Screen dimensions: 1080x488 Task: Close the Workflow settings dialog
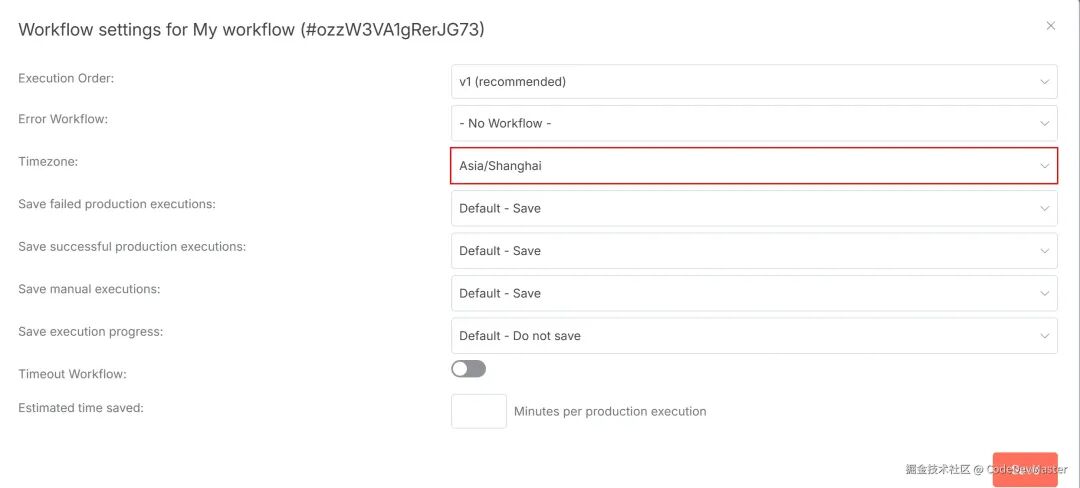pyautogui.click(x=1050, y=26)
